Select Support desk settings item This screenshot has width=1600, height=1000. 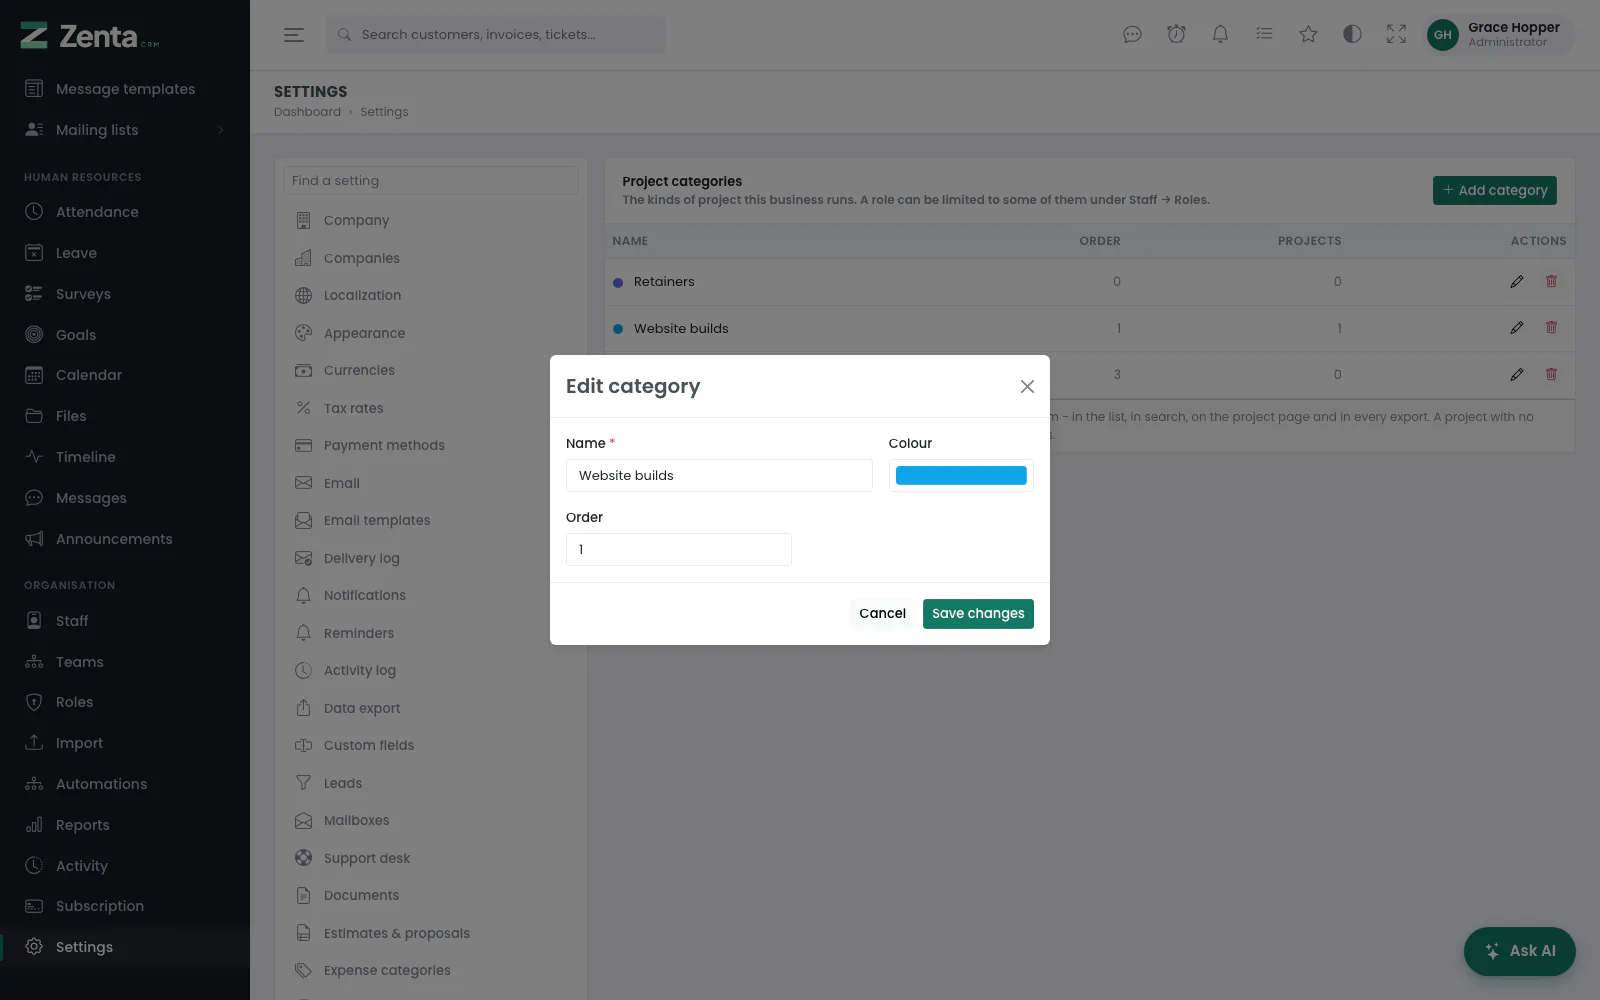click(x=431, y=858)
